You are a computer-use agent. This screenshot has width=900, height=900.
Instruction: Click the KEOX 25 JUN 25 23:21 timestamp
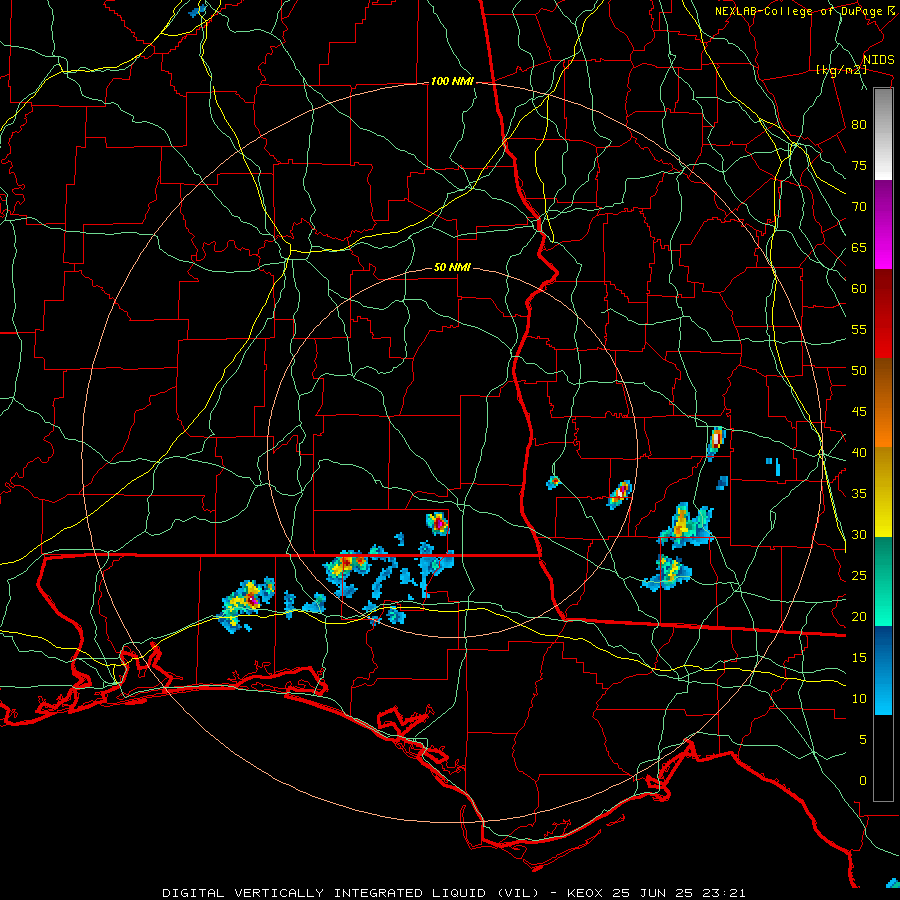click(657, 893)
